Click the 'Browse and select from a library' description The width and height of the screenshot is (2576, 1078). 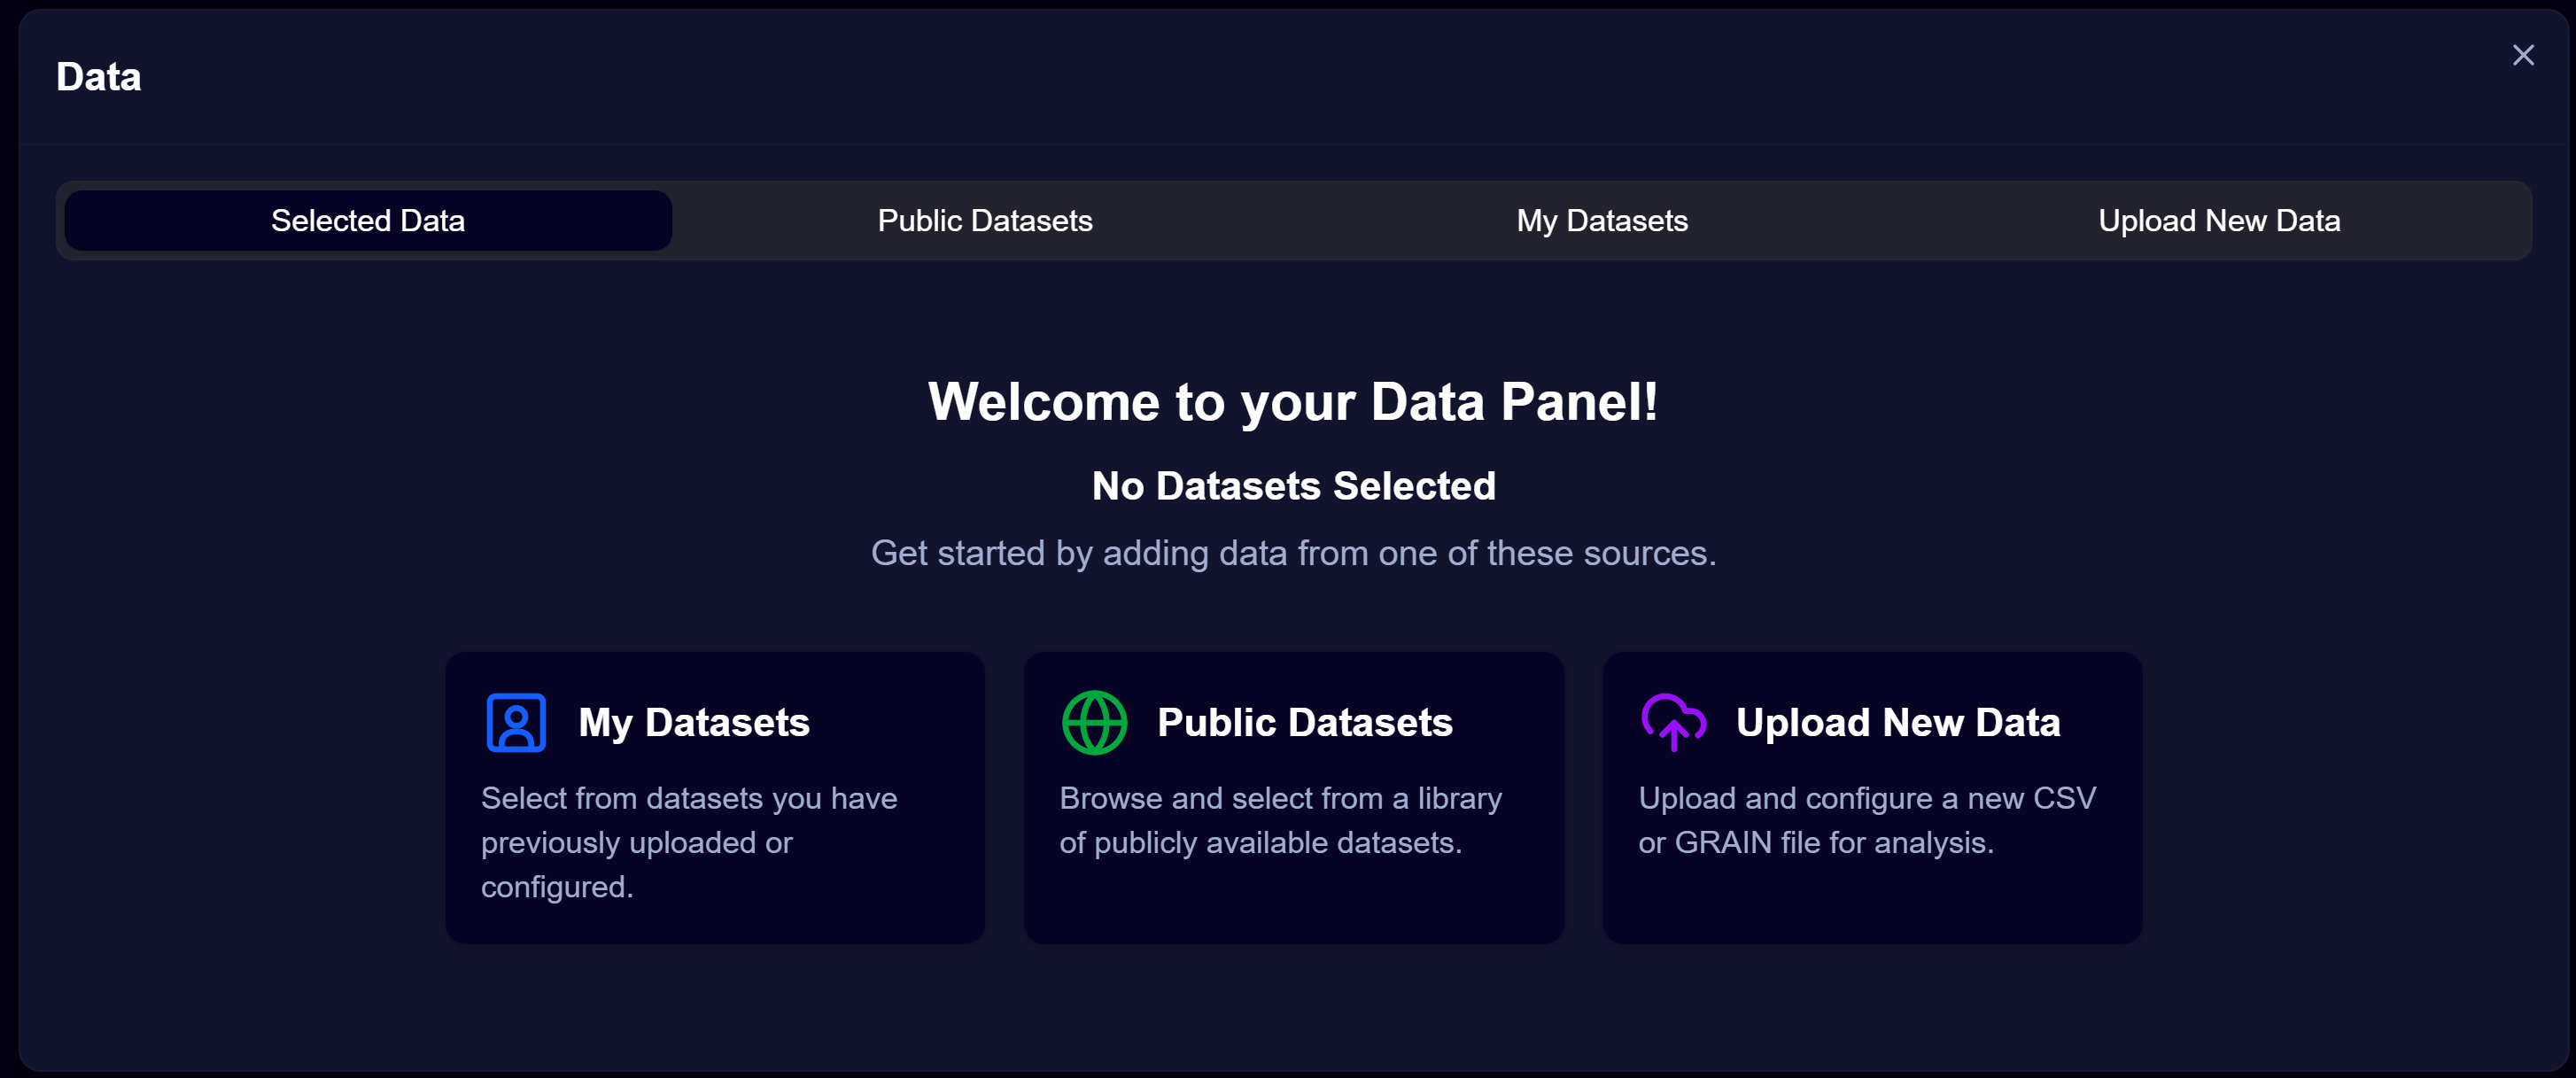point(1281,798)
